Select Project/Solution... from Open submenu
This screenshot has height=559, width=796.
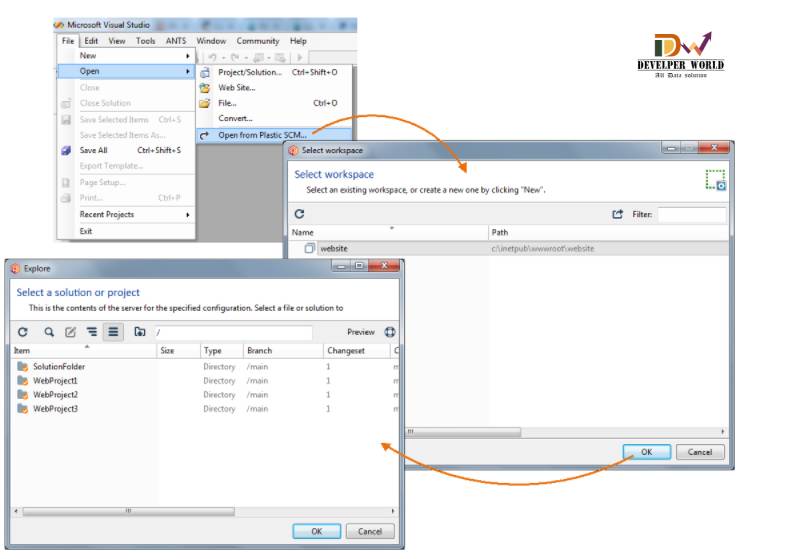[274, 72]
